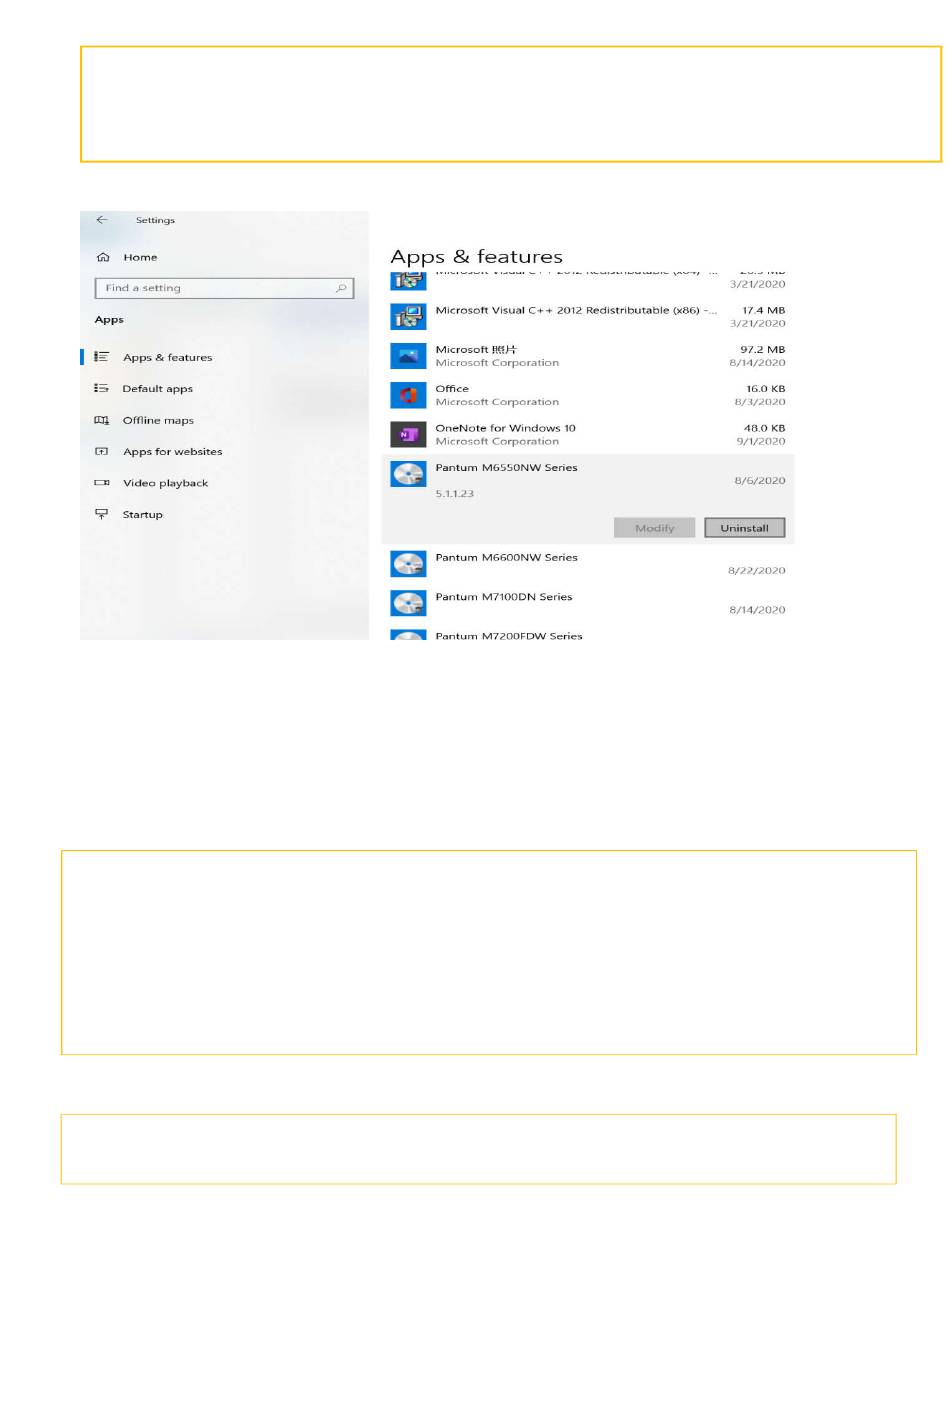Click the Pantum M6550NW Series disc icon
The image size is (950, 1419).
click(x=408, y=474)
